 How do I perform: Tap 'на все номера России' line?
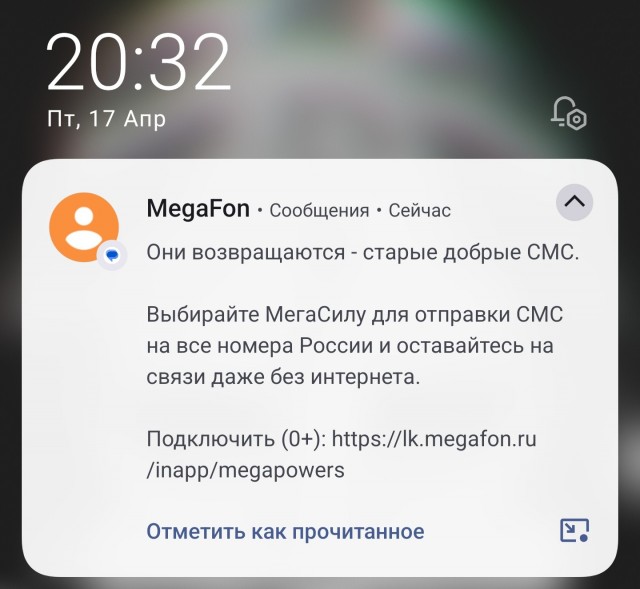(350, 346)
